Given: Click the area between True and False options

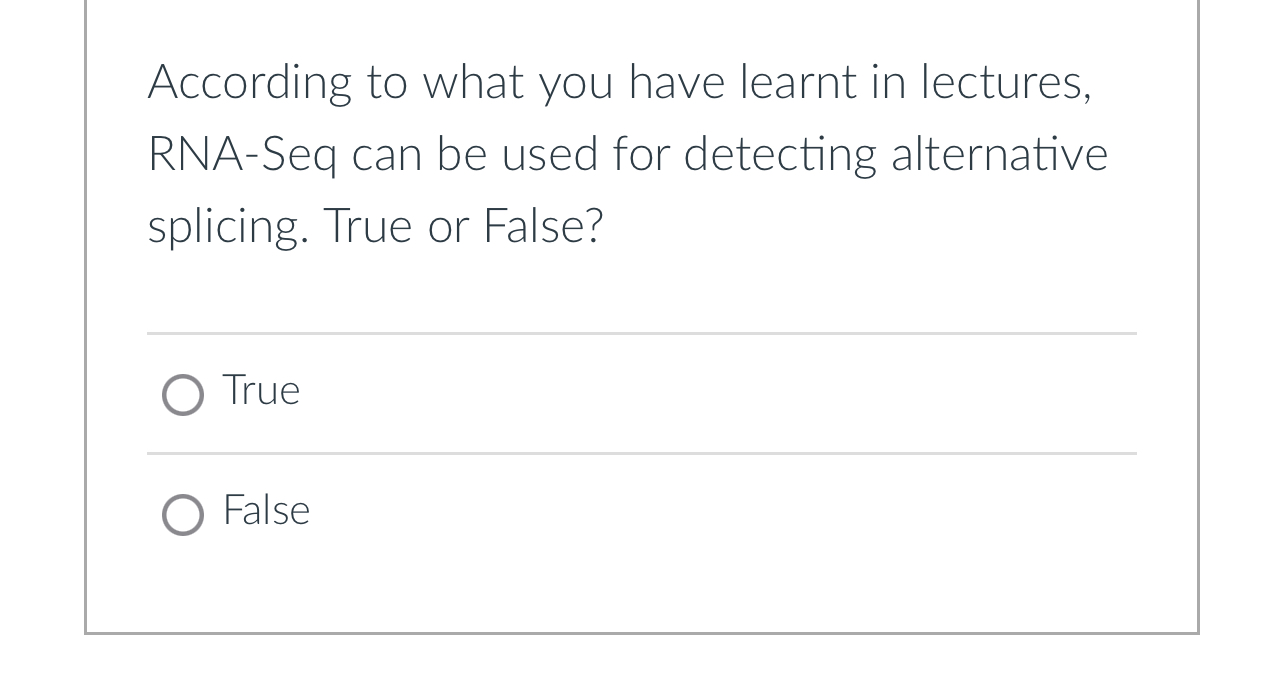Looking at the screenshot, I should tap(640, 453).
